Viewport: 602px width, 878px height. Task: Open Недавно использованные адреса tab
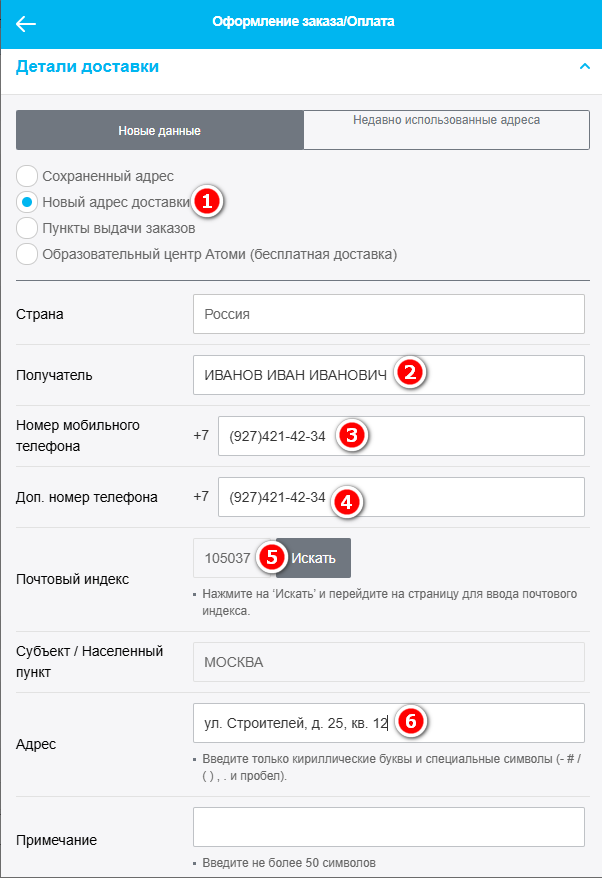pos(446,130)
